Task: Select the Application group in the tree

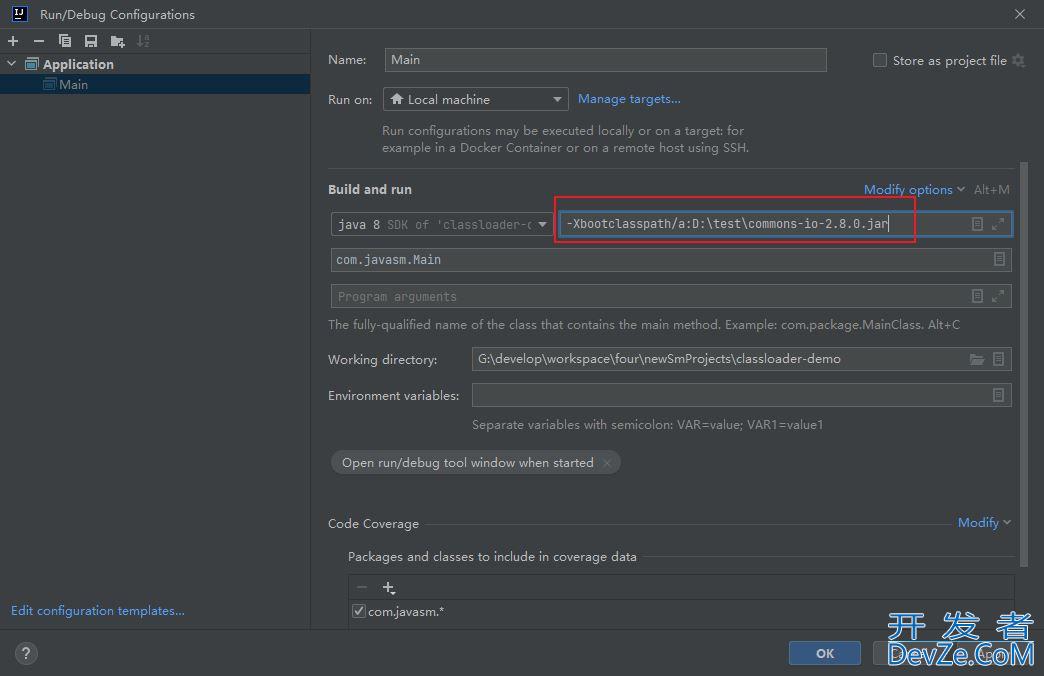Action: [x=78, y=64]
